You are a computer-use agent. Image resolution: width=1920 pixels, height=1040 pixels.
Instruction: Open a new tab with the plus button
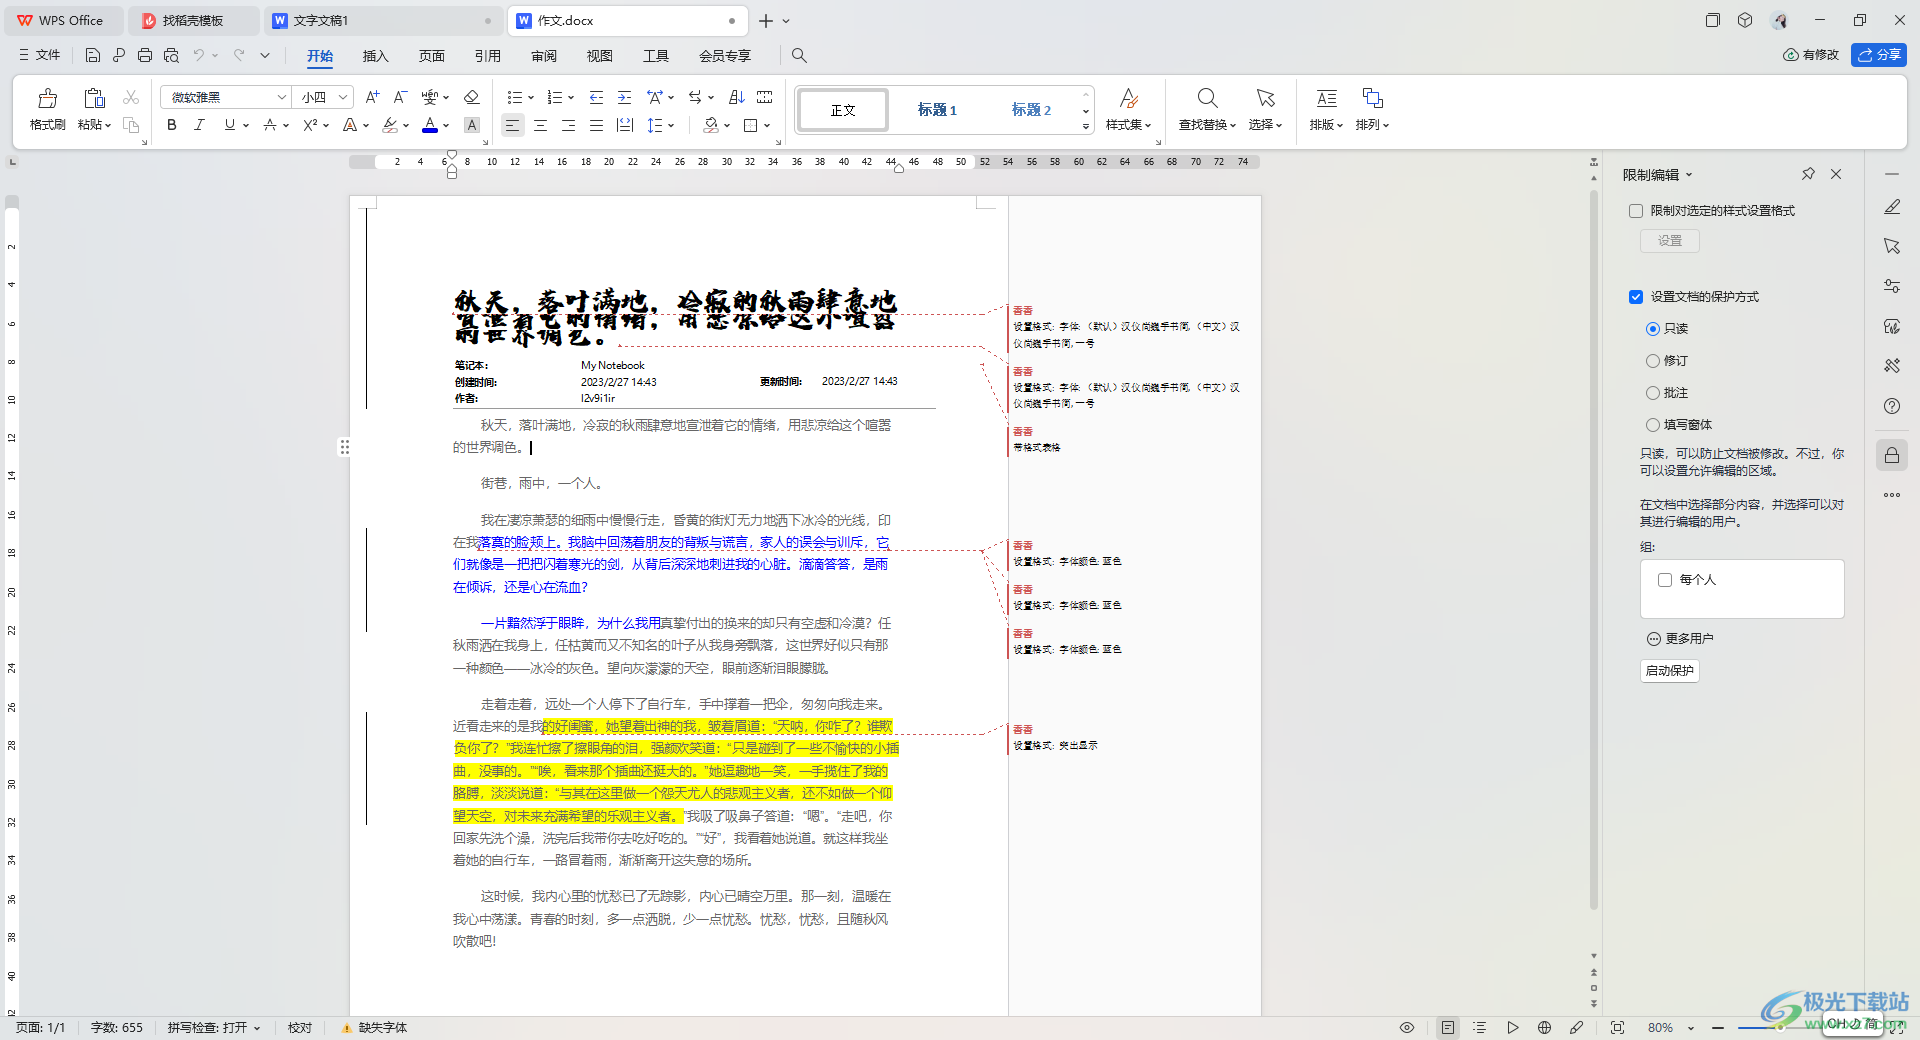coord(766,21)
